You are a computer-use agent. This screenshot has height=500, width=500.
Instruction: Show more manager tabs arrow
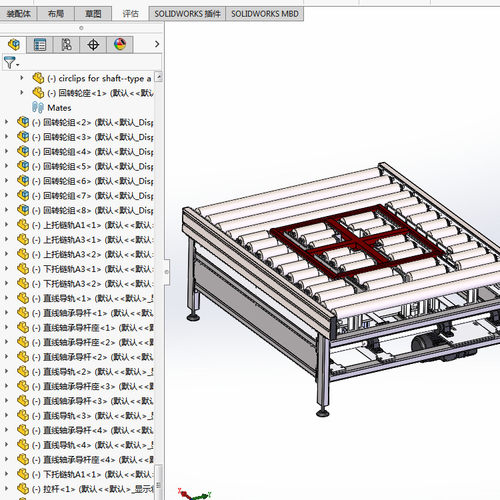click(x=157, y=44)
